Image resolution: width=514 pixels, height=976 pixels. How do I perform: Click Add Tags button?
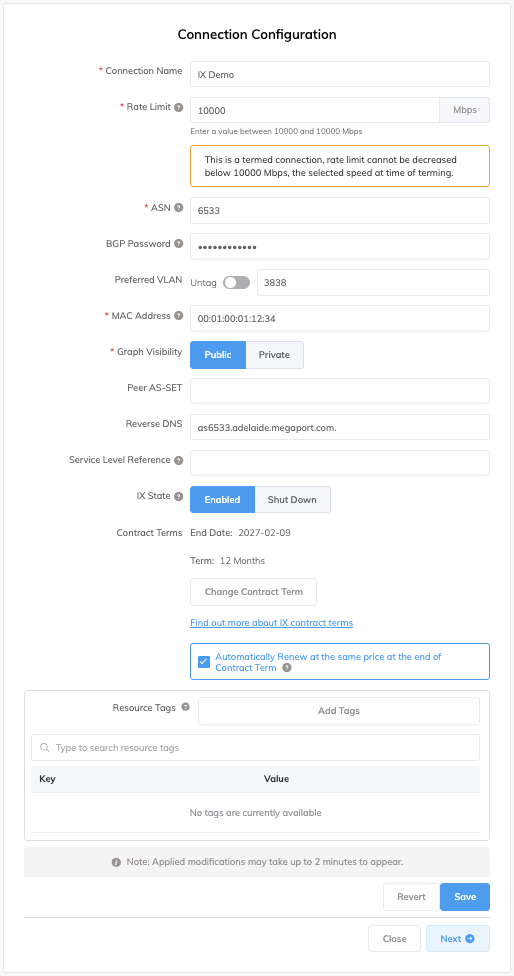pos(339,711)
